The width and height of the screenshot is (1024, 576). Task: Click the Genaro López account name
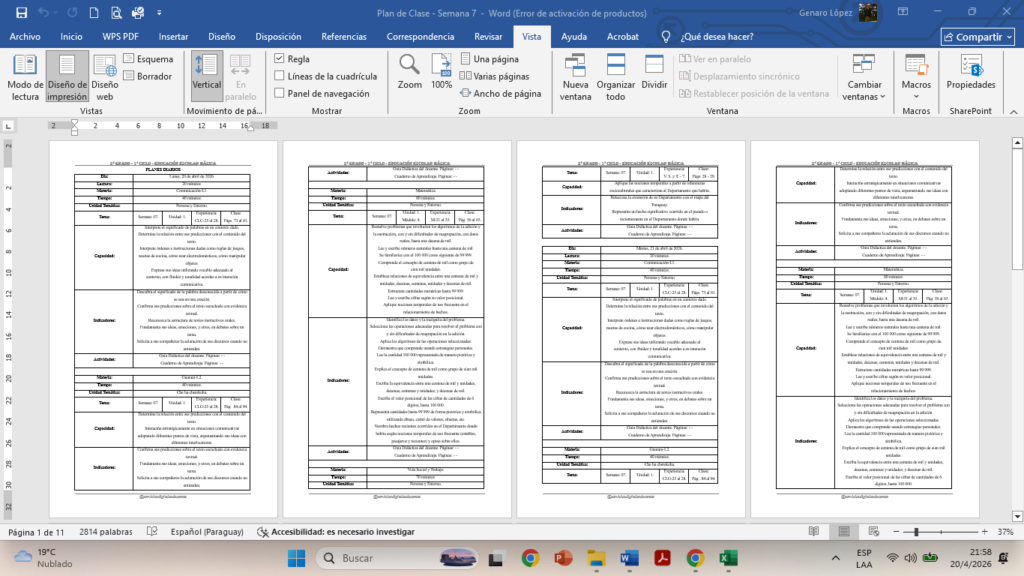click(825, 12)
